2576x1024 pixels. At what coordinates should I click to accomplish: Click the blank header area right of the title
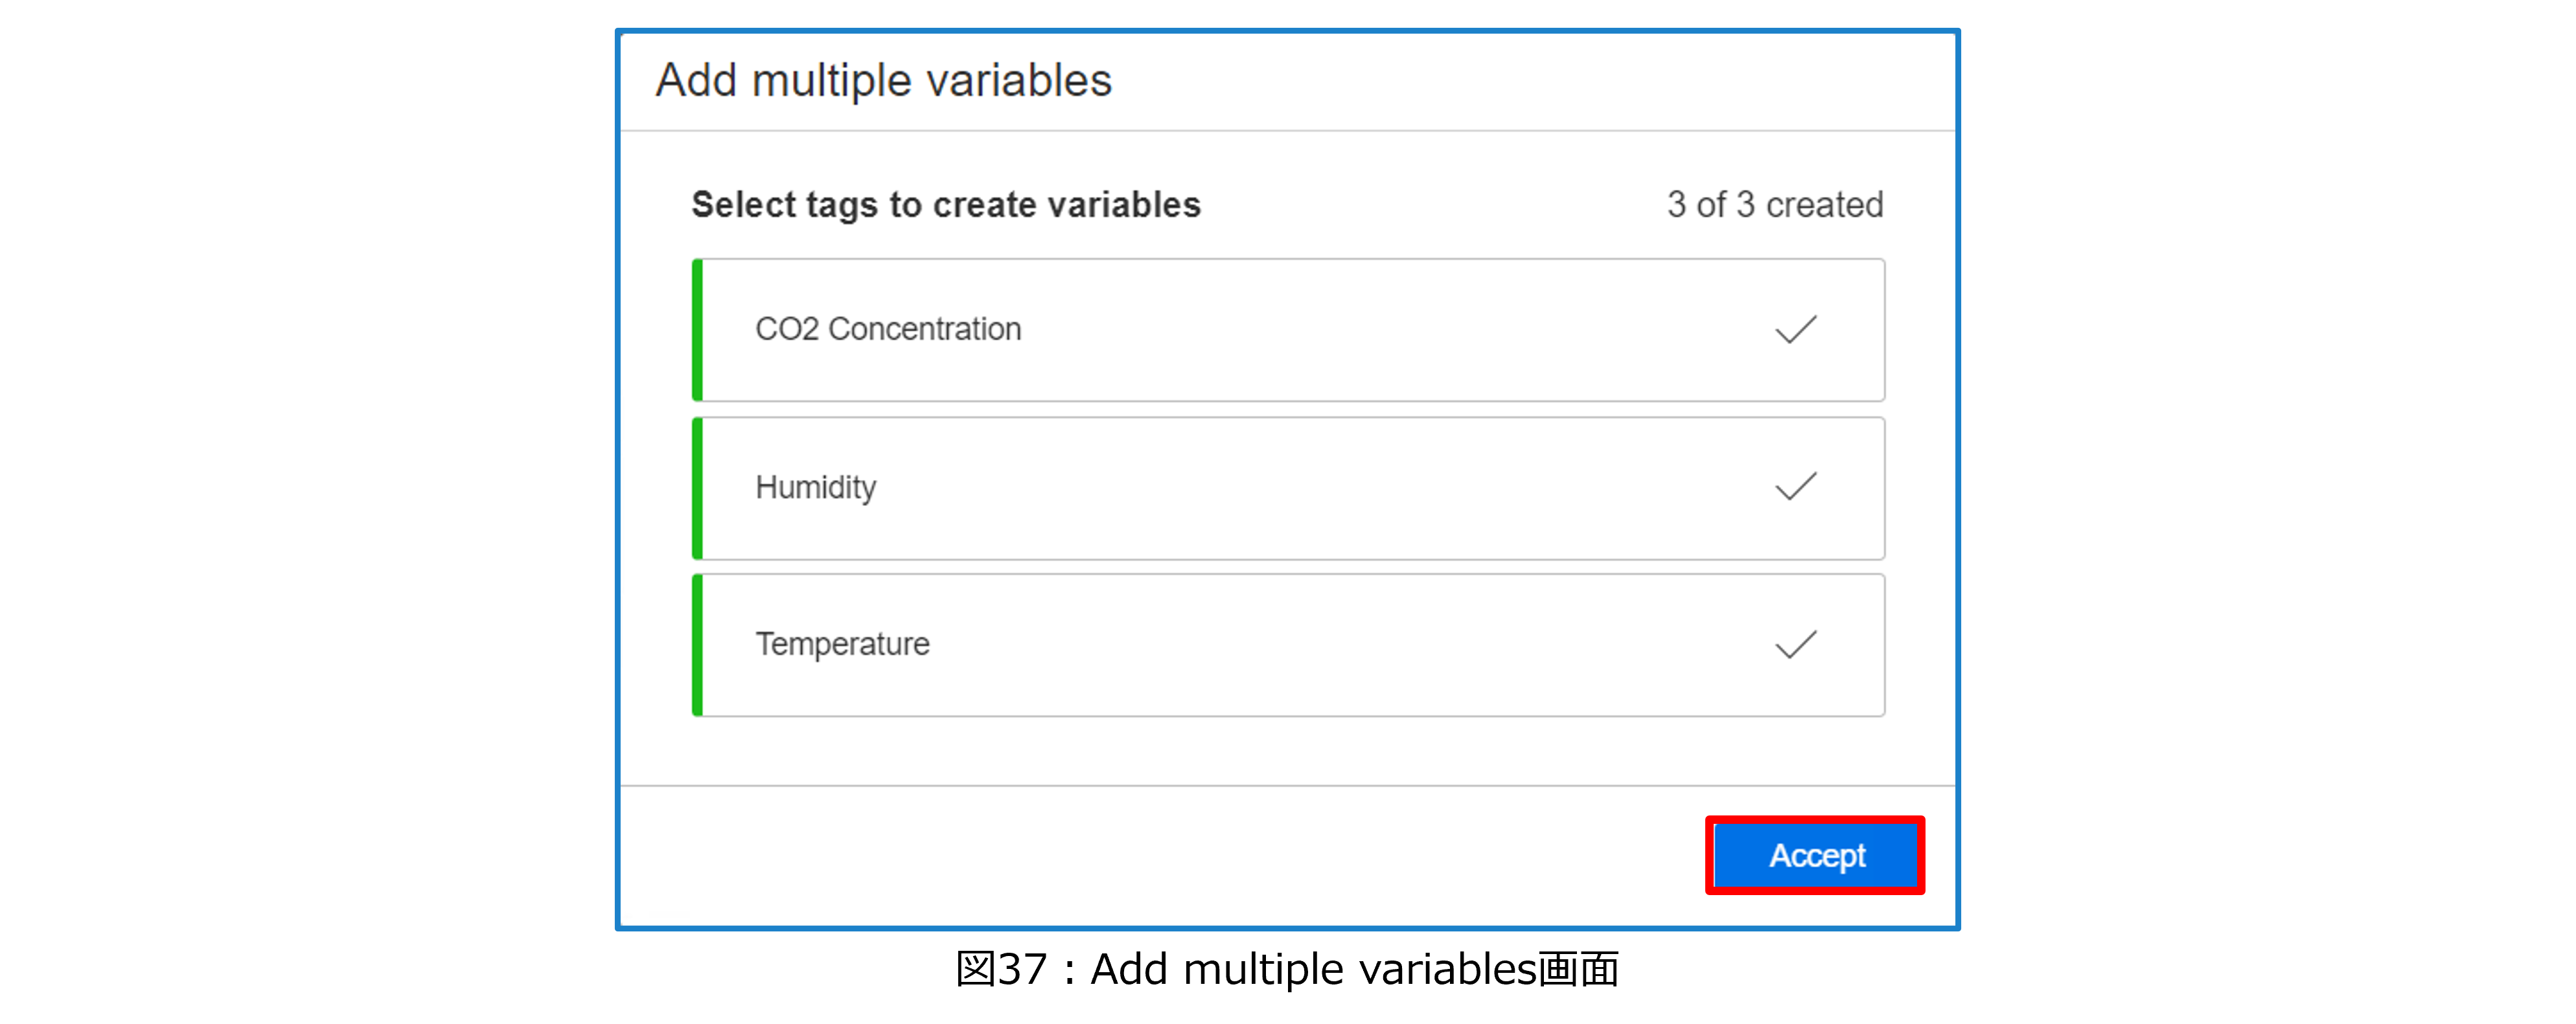tap(1550, 81)
